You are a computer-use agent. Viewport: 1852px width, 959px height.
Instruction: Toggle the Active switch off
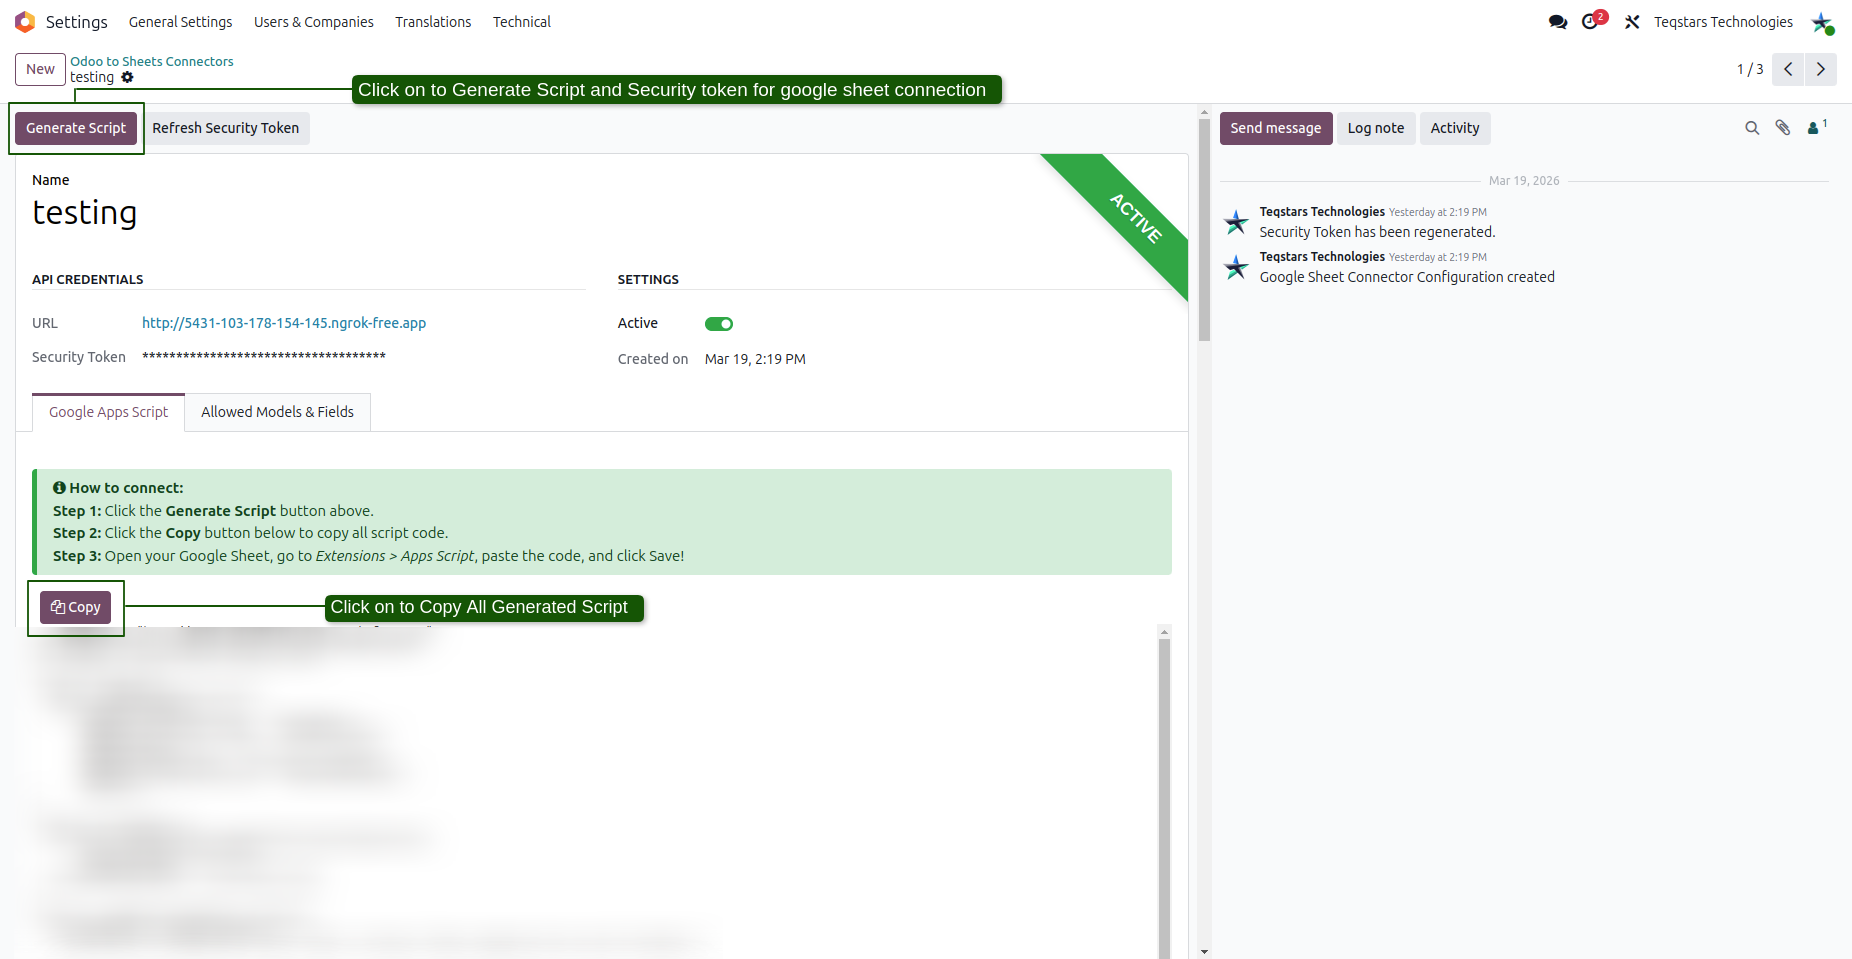click(x=719, y=324)
